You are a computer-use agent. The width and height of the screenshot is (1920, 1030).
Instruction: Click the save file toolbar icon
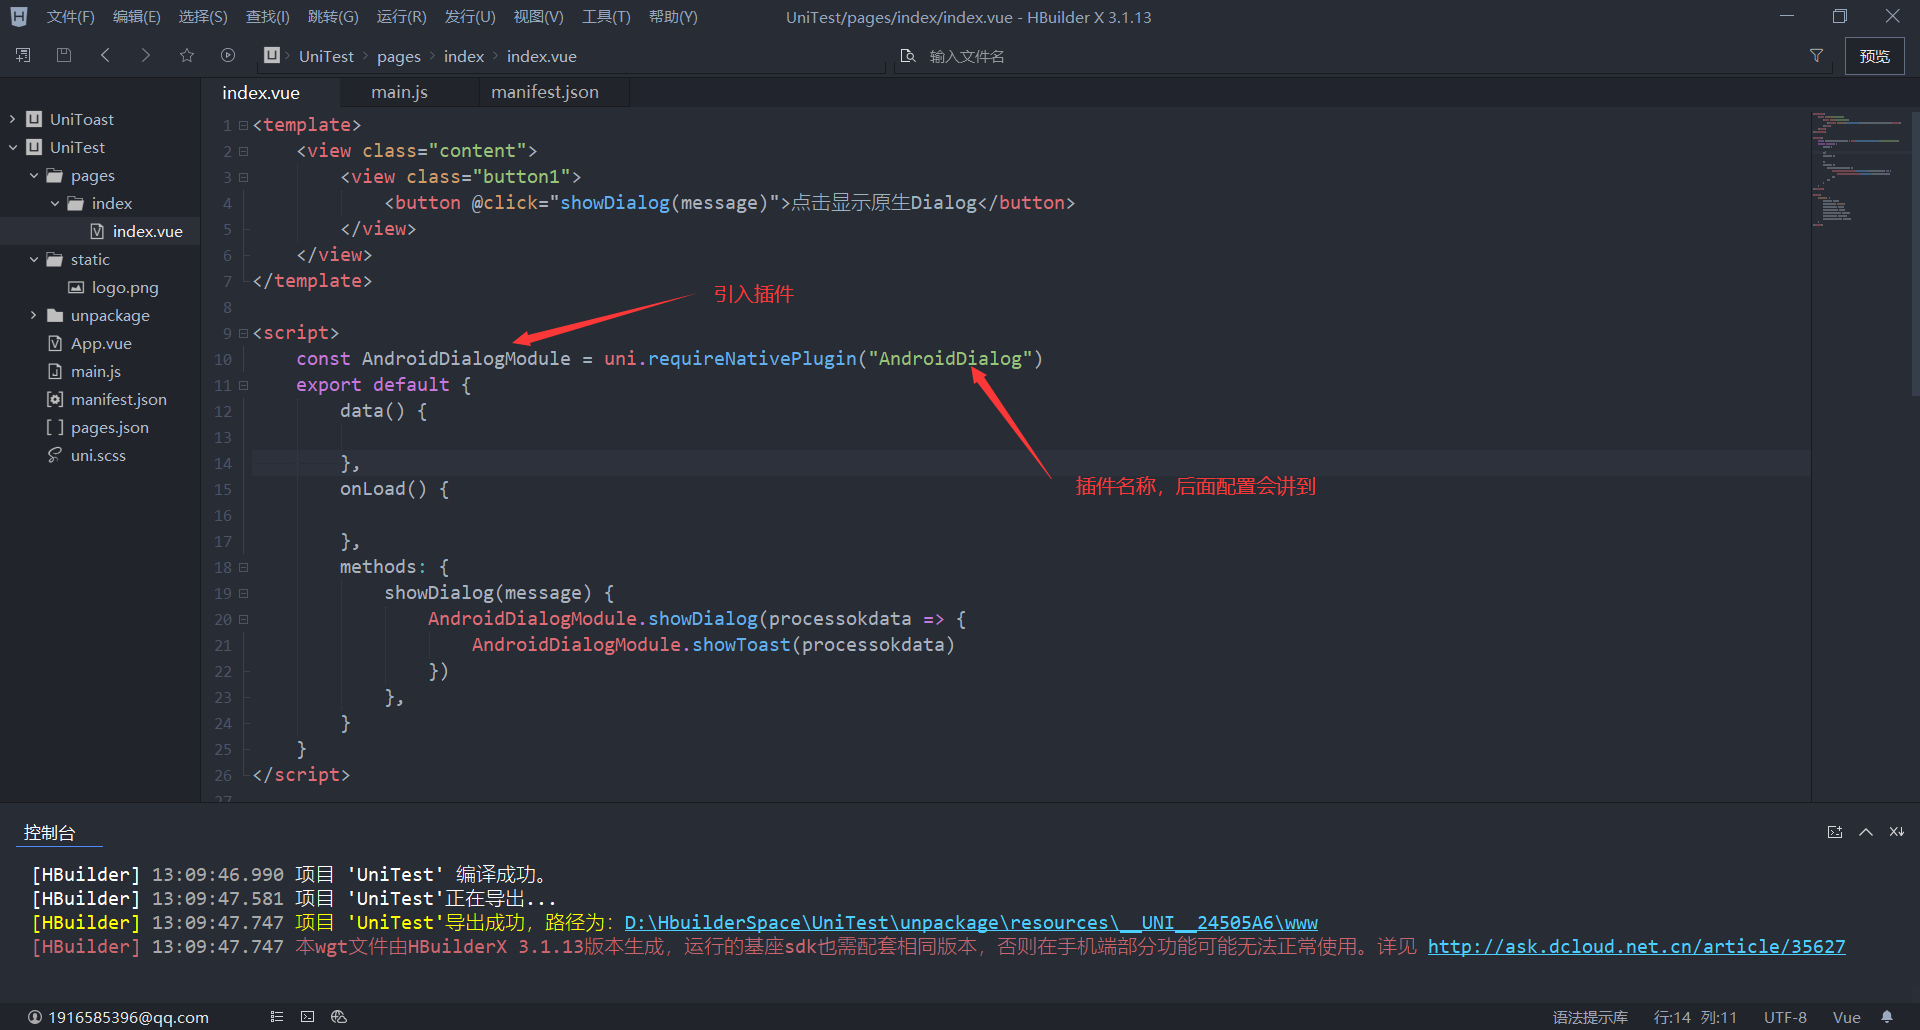click(x=64, y=56)
